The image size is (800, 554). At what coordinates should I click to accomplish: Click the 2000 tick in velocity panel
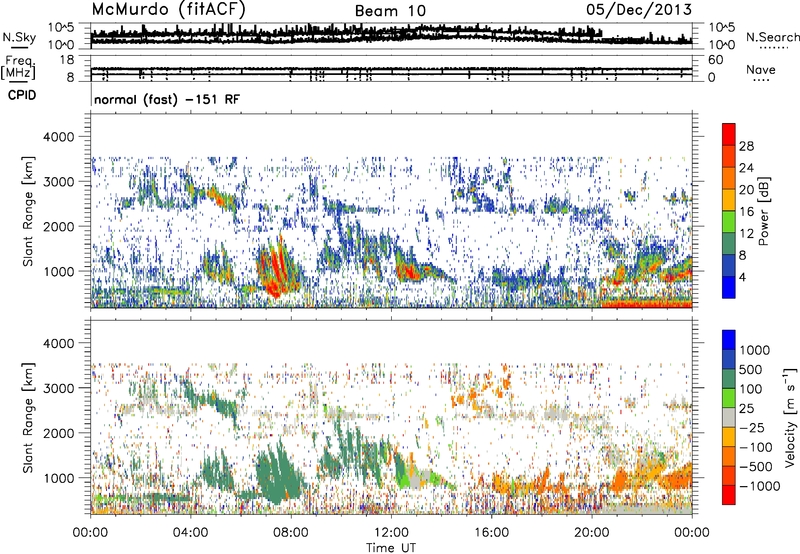[59, 434]
